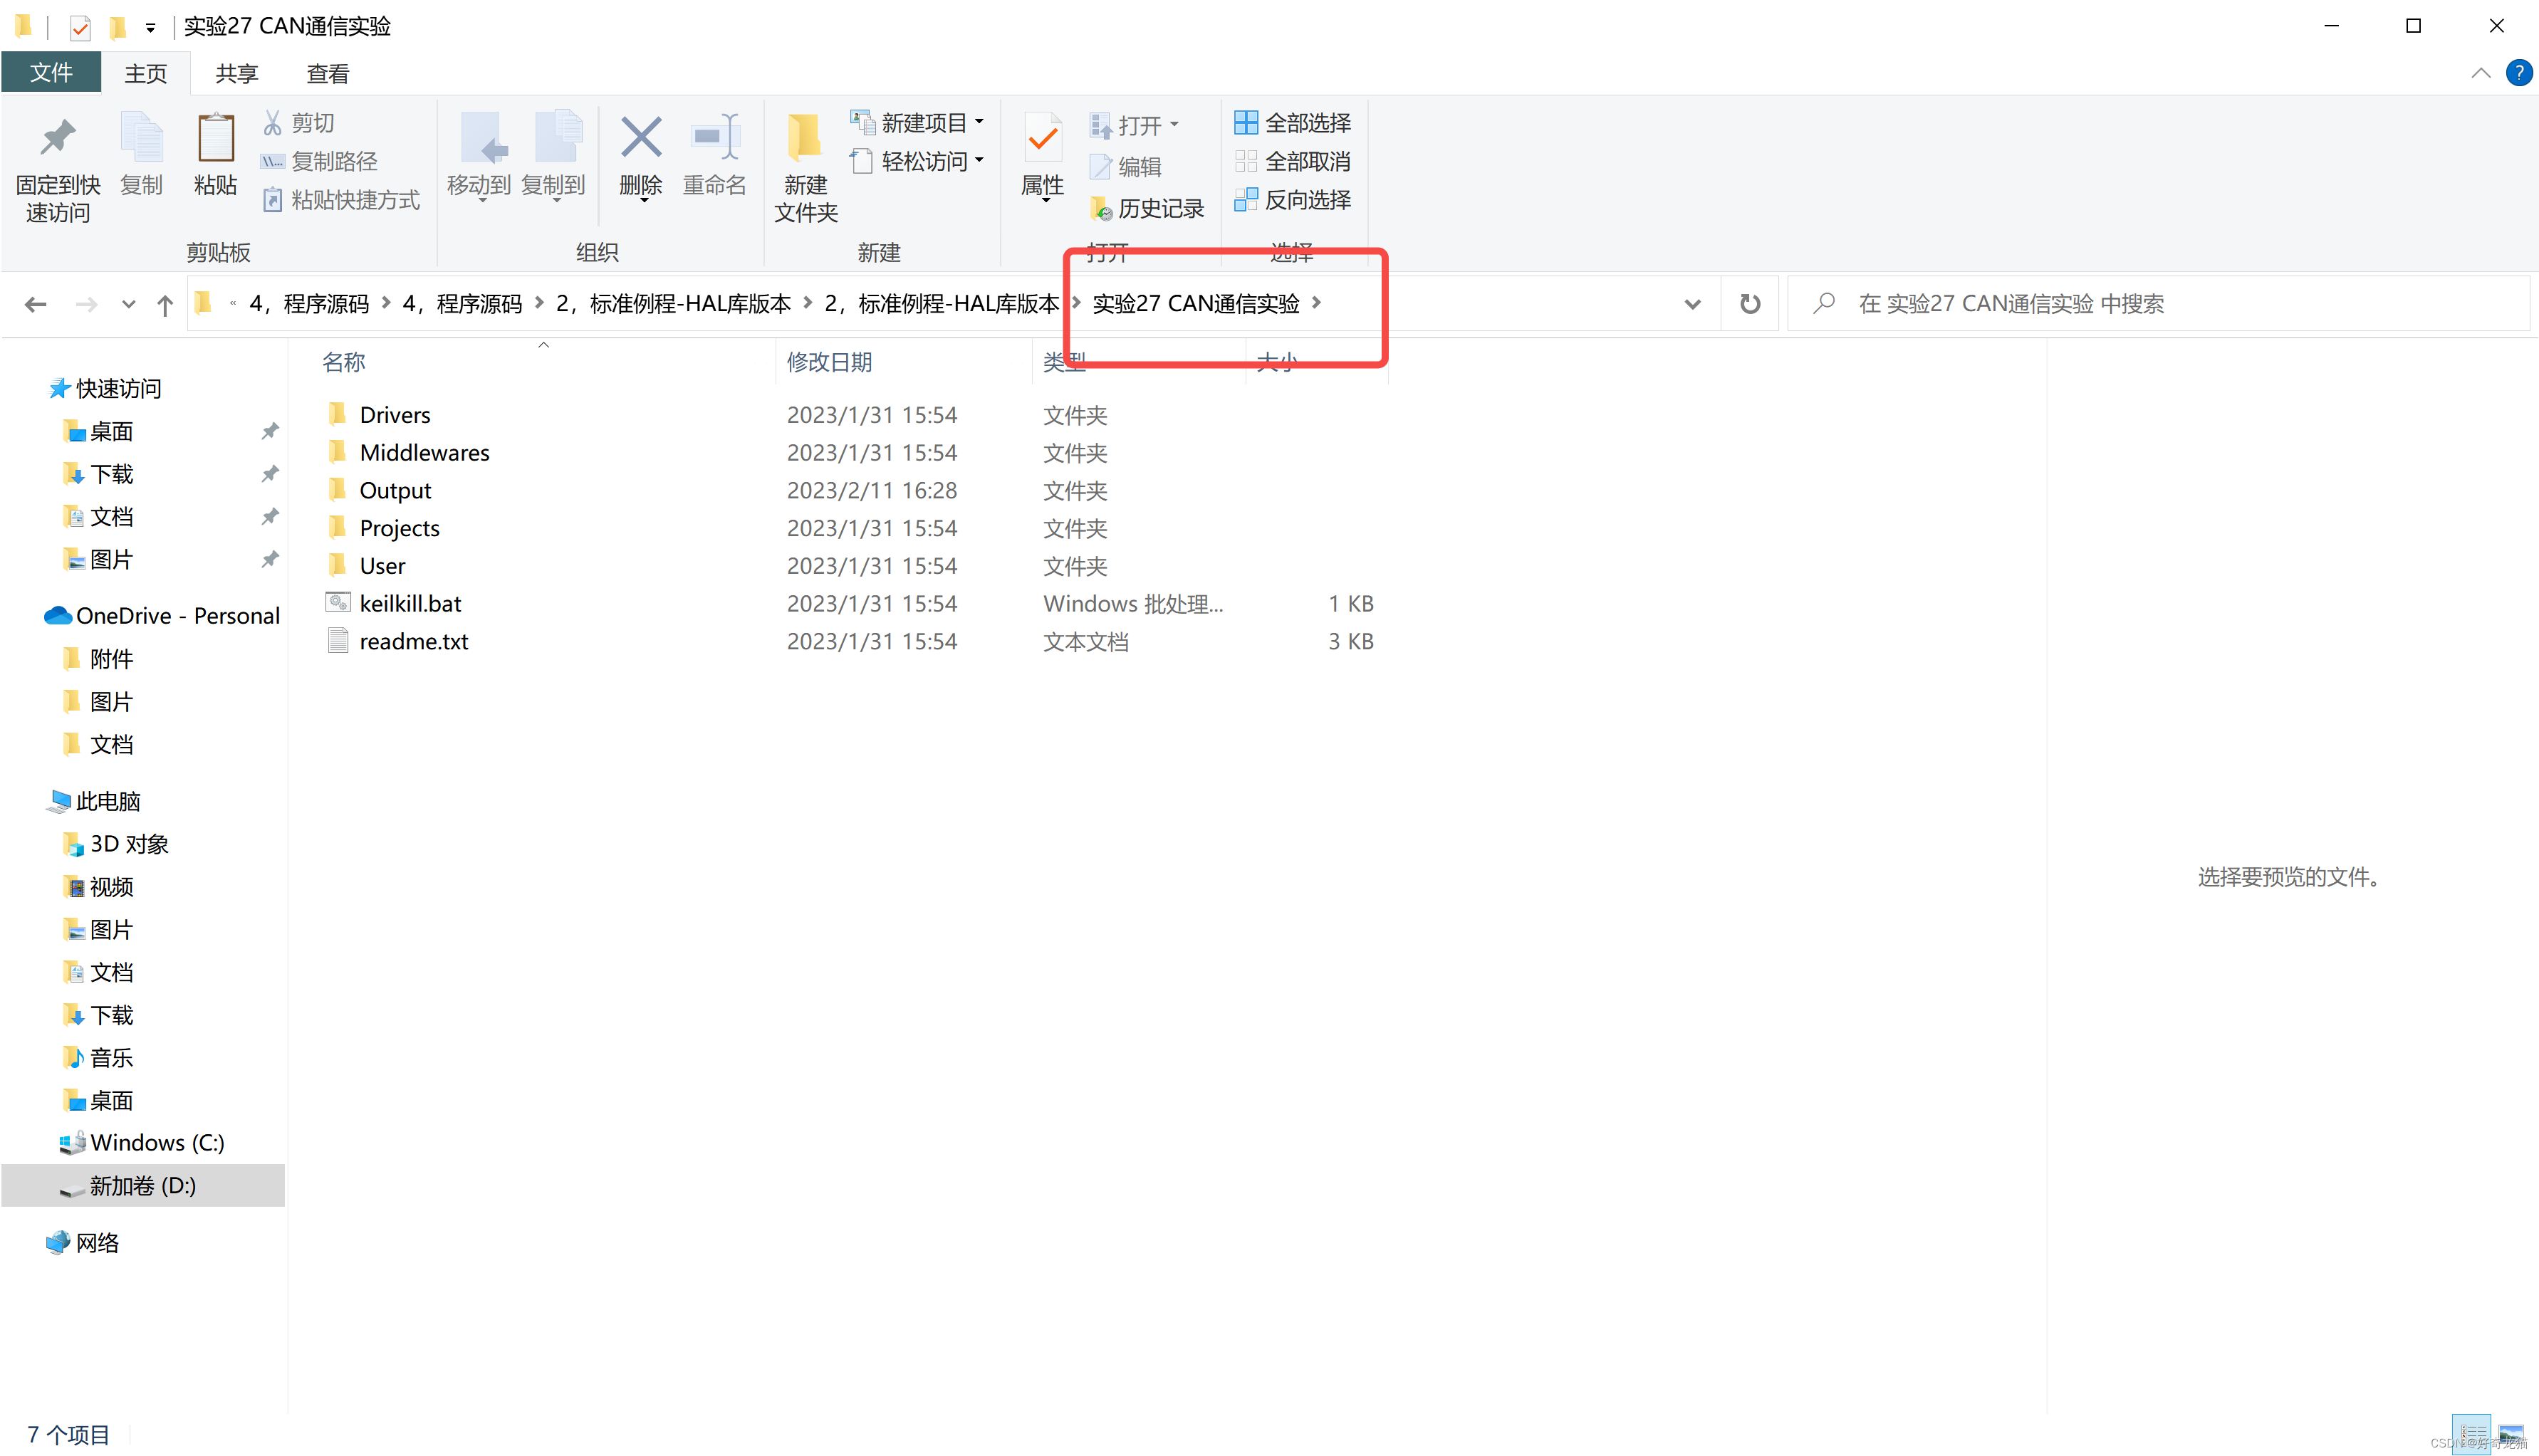Open 历史记录 (History) icon

pos(1148,208)
